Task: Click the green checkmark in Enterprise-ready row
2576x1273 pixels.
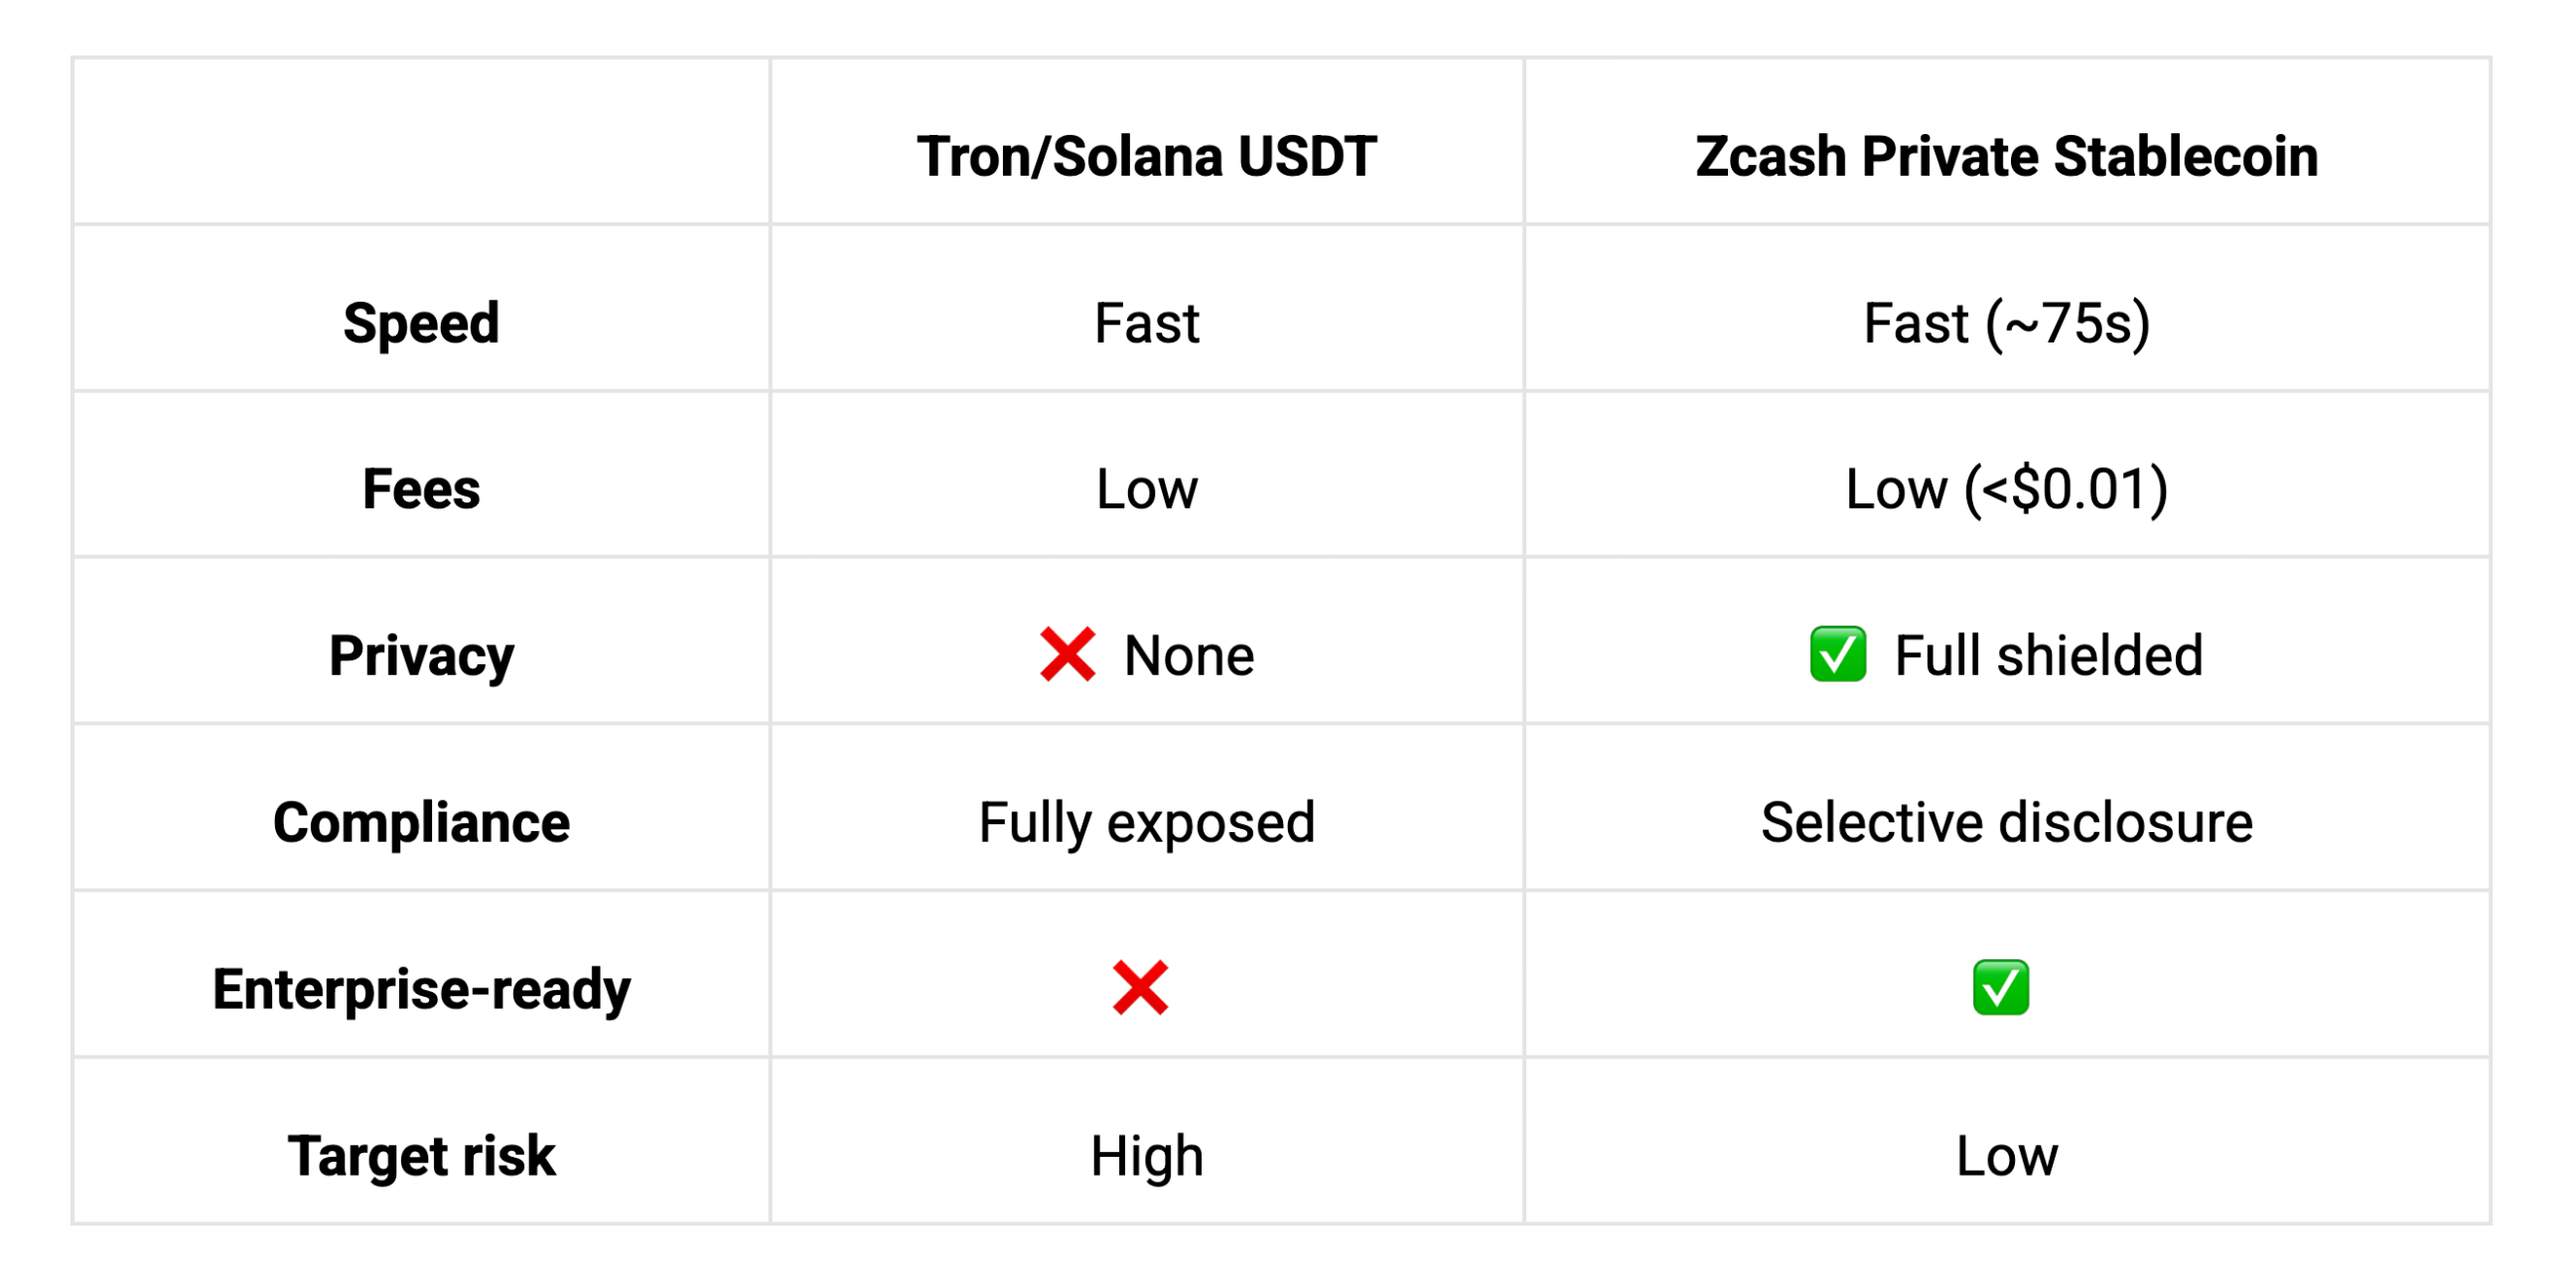Action: click(x=2000, y=988)
